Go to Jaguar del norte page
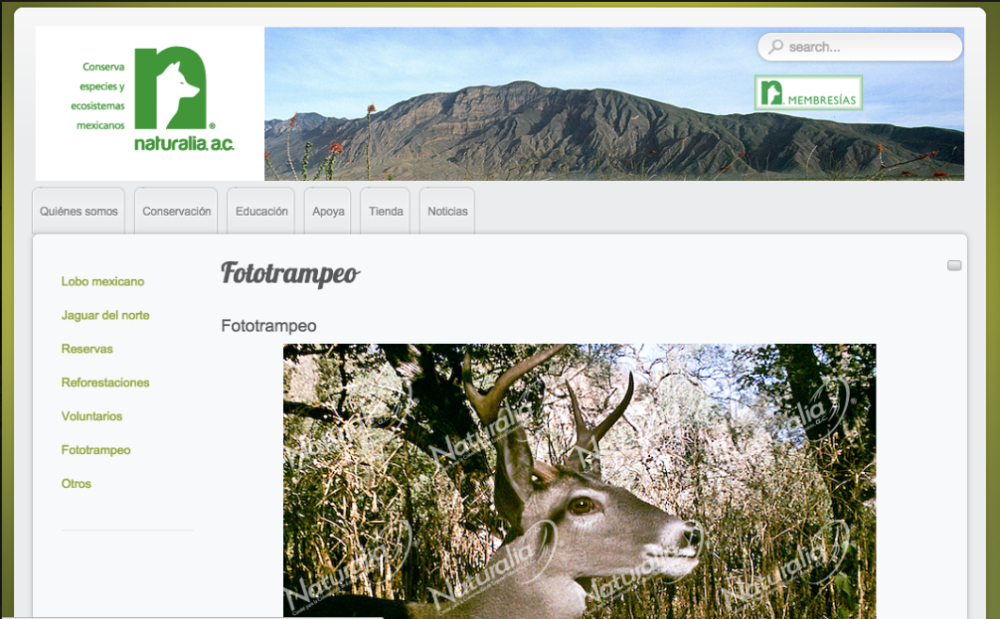Screen dimensions: 1000x619 tap(105, 315)
